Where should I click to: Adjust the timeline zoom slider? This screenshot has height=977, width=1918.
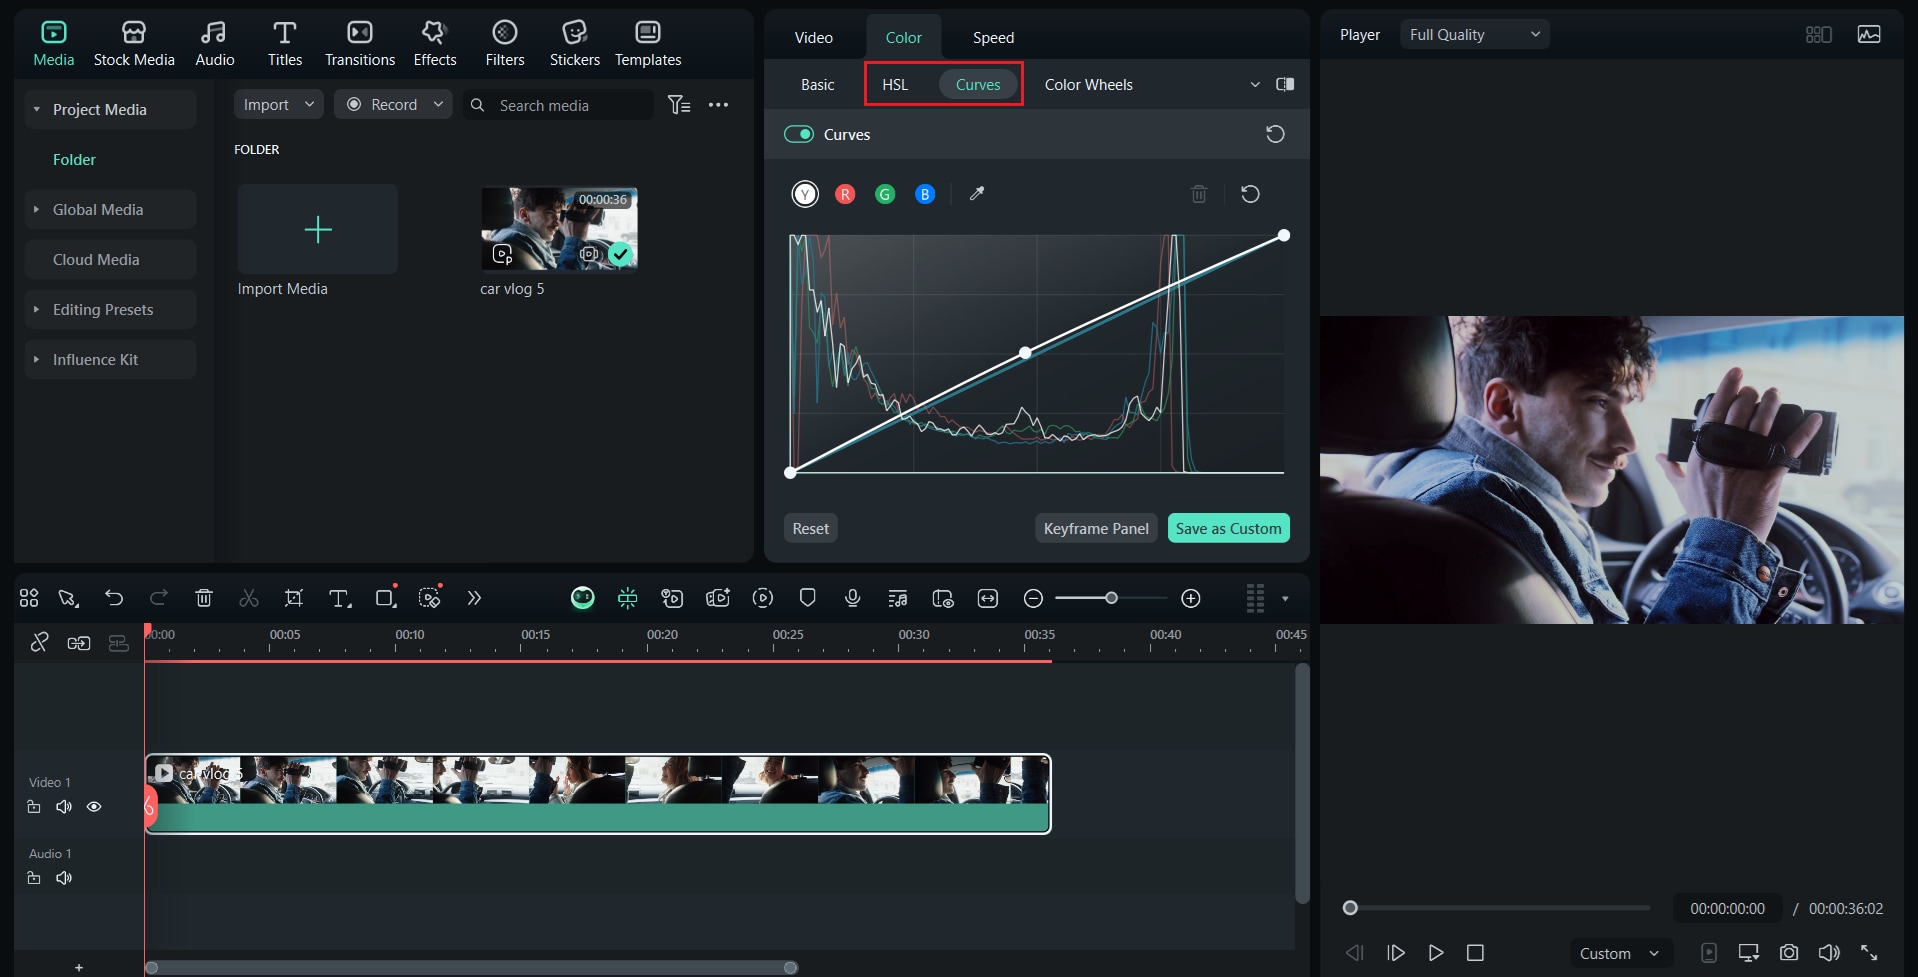tap(1111, 598)
